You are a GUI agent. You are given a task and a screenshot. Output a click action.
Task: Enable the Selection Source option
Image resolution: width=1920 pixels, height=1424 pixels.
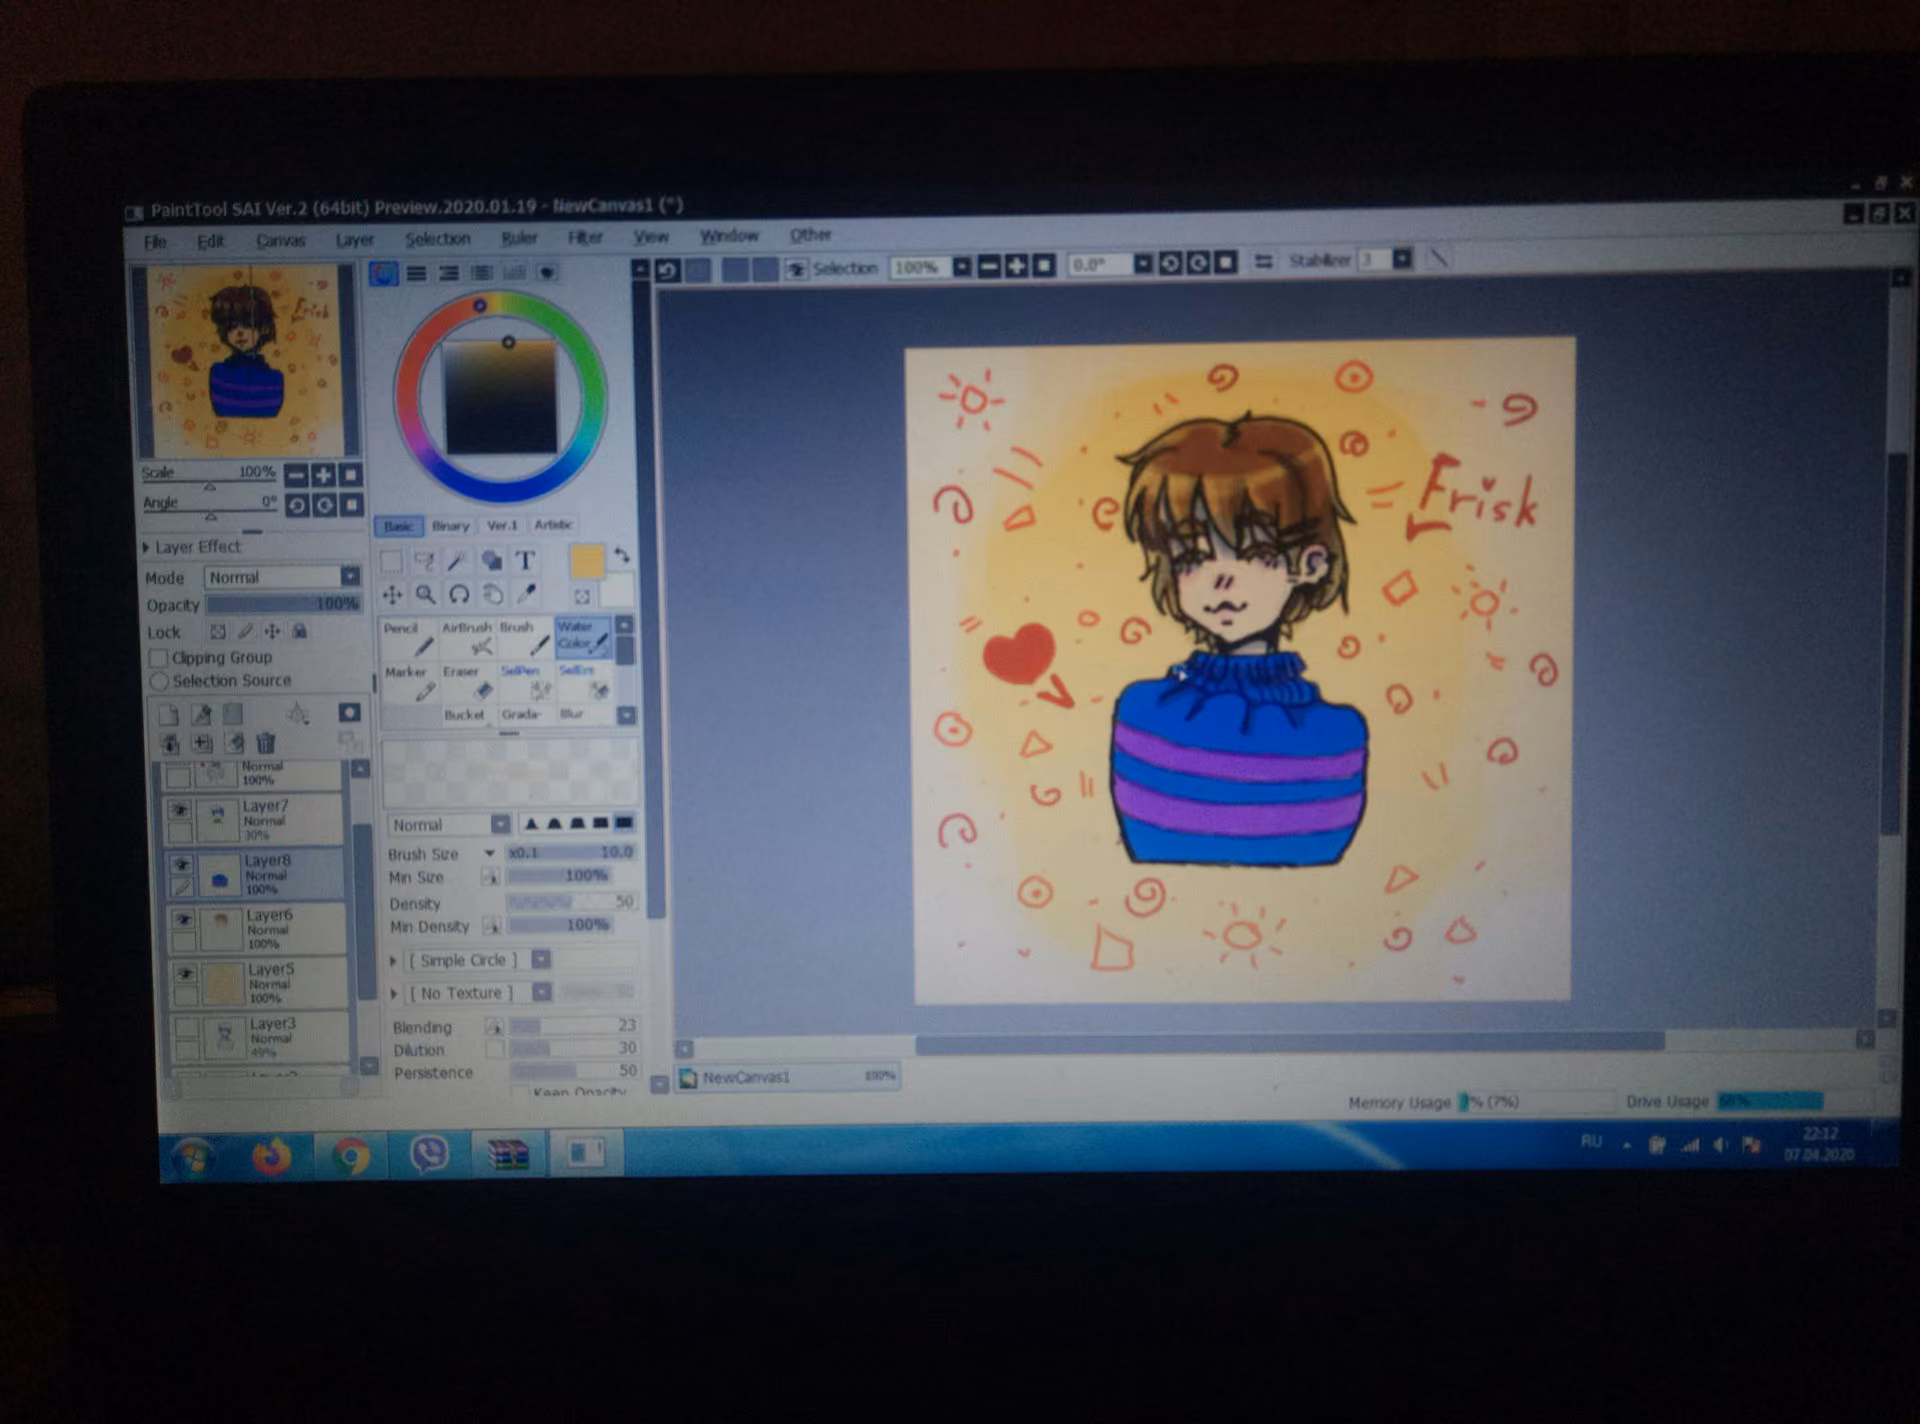point(158,681)
